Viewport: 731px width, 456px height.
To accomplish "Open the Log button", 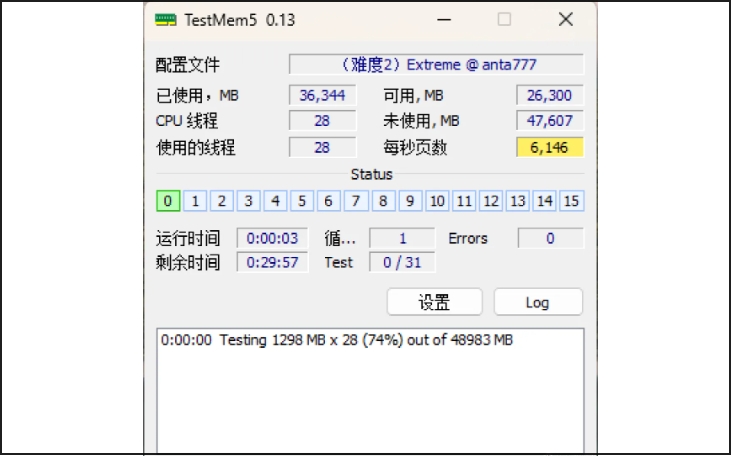I will [x=538, y=302].
